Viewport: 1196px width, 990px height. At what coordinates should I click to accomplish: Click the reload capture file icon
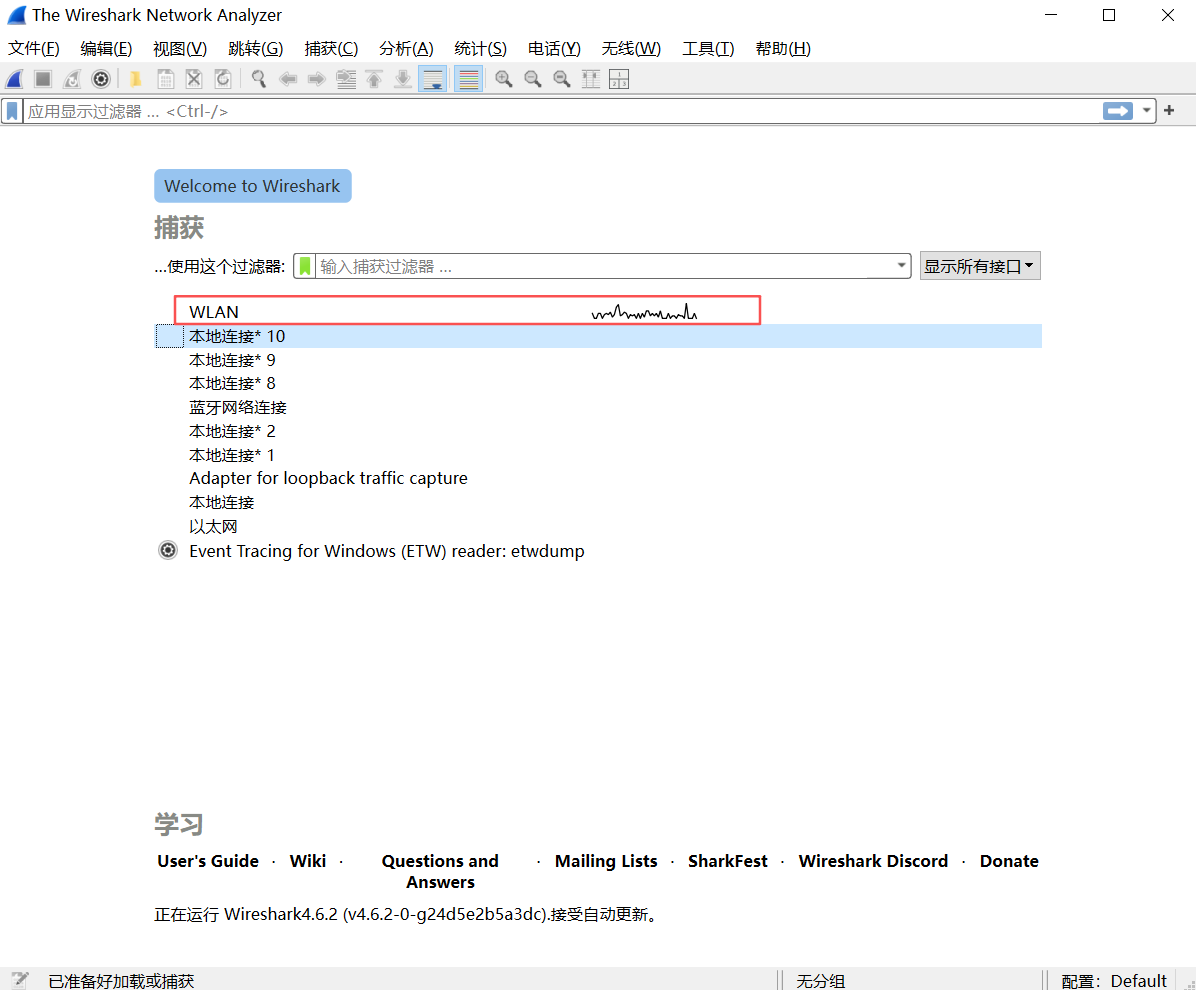tap(223, 79)
